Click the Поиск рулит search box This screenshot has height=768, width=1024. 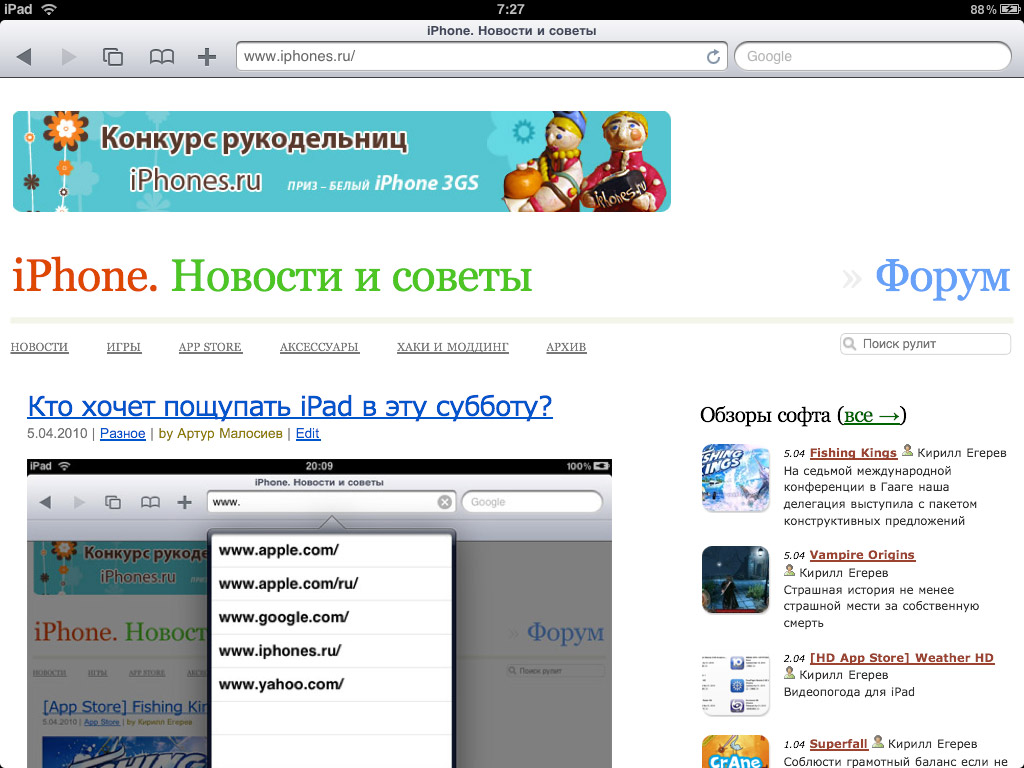coord(925,344)
